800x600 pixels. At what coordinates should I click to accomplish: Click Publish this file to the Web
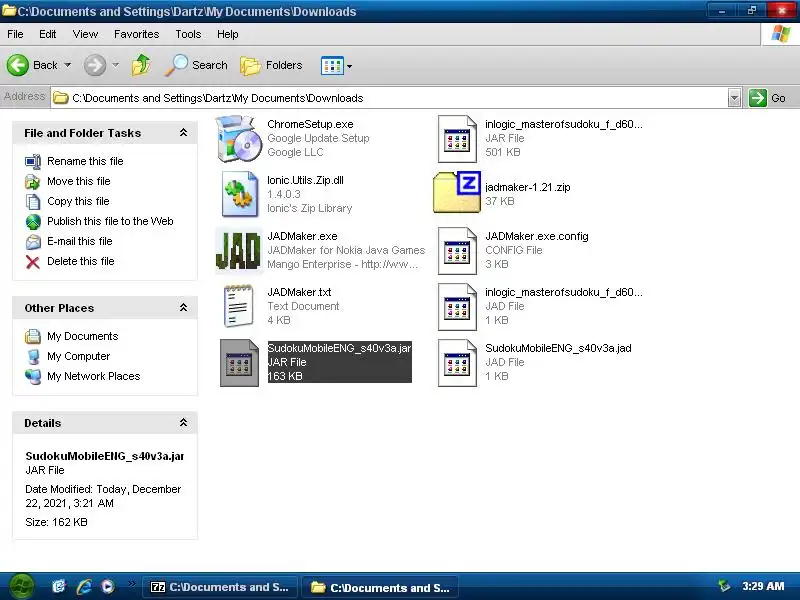pos(110,221)
